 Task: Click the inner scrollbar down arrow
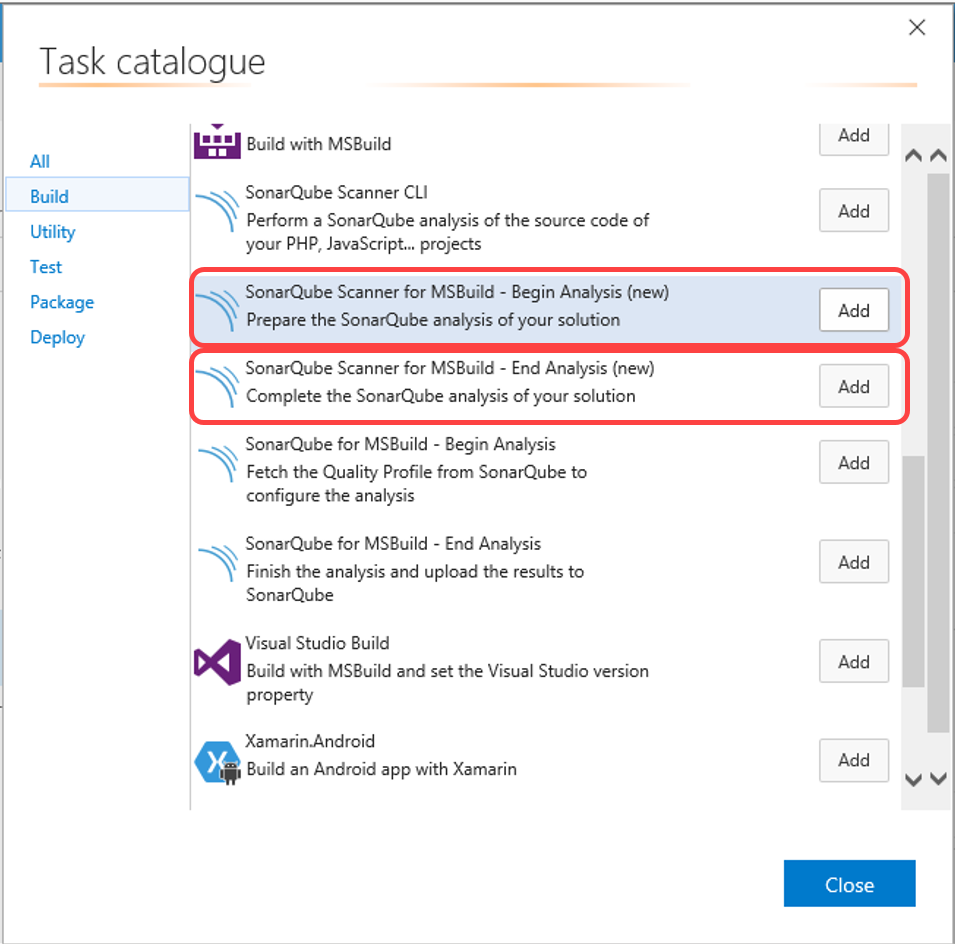tap(913, 780)
